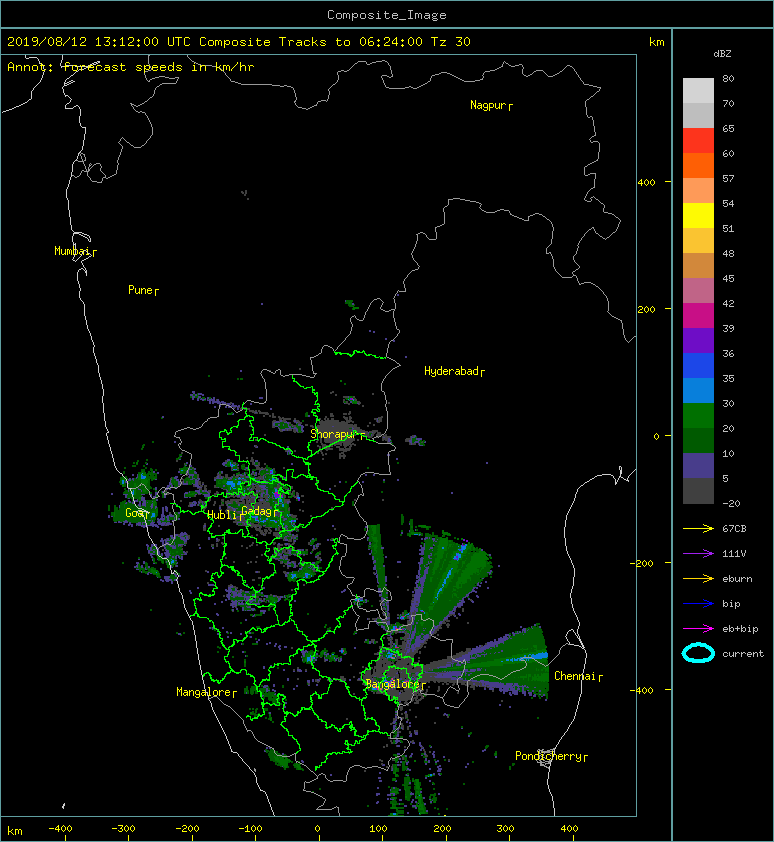
Task: Click the -100 tick on horizontal km axis
Action: click(250, 829)
